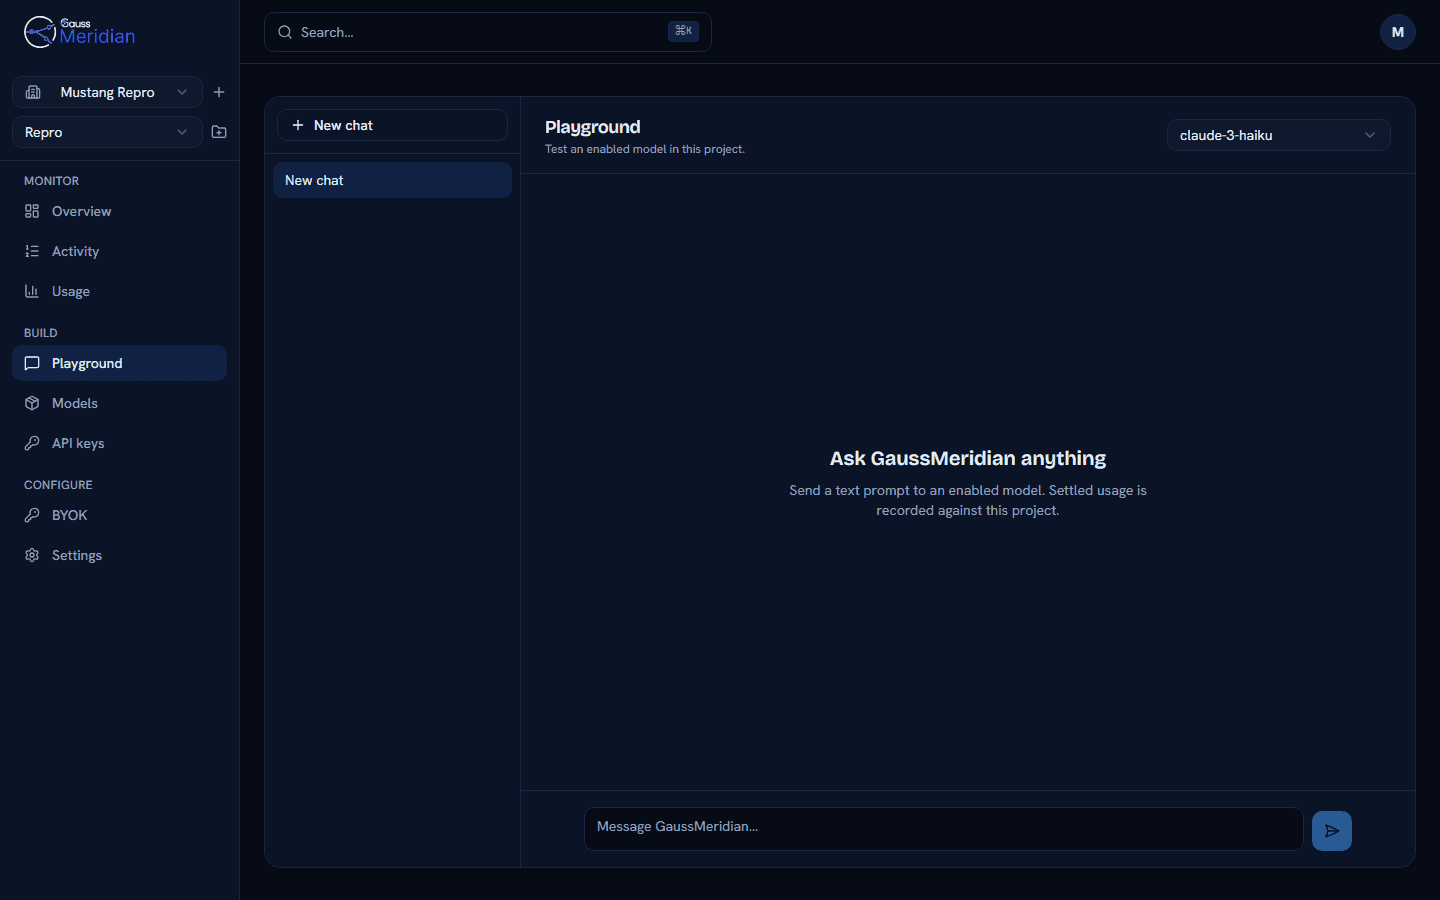
Task: Open Settings from the sidebar
Action: click(x=119, y=555)
